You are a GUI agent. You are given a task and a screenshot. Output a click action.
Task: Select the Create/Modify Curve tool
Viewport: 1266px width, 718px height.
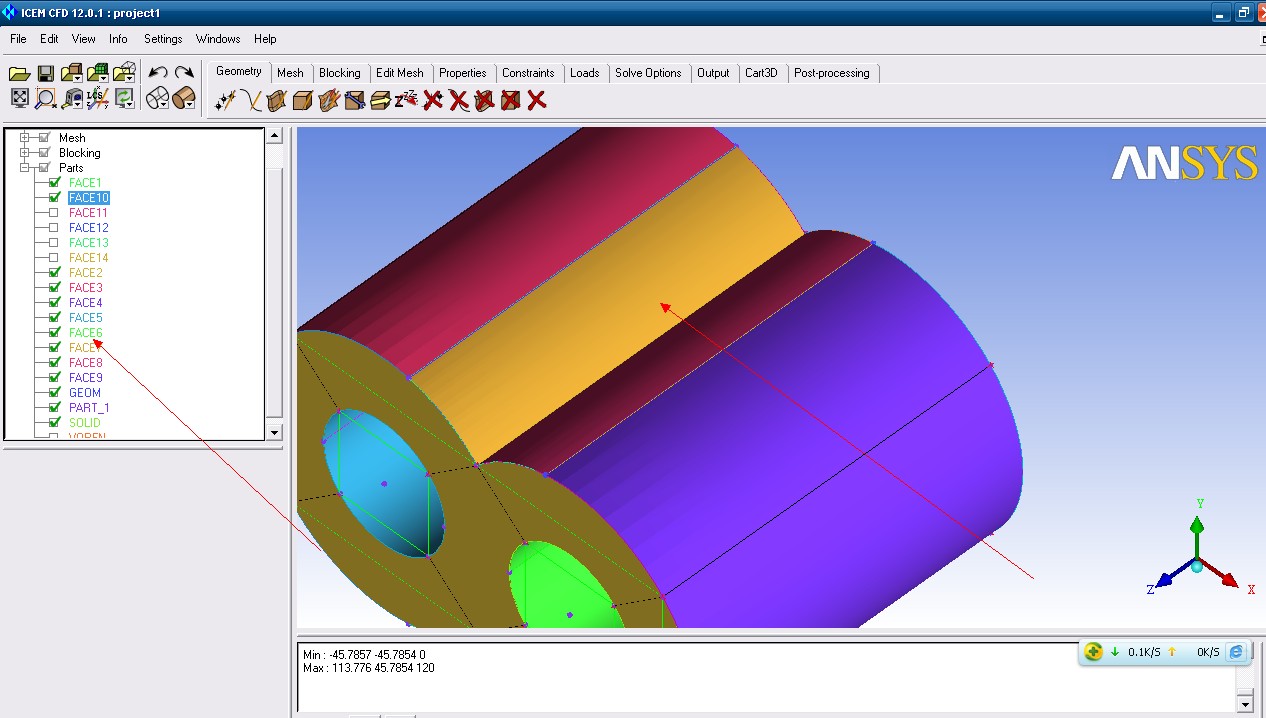tap(251, 100)
